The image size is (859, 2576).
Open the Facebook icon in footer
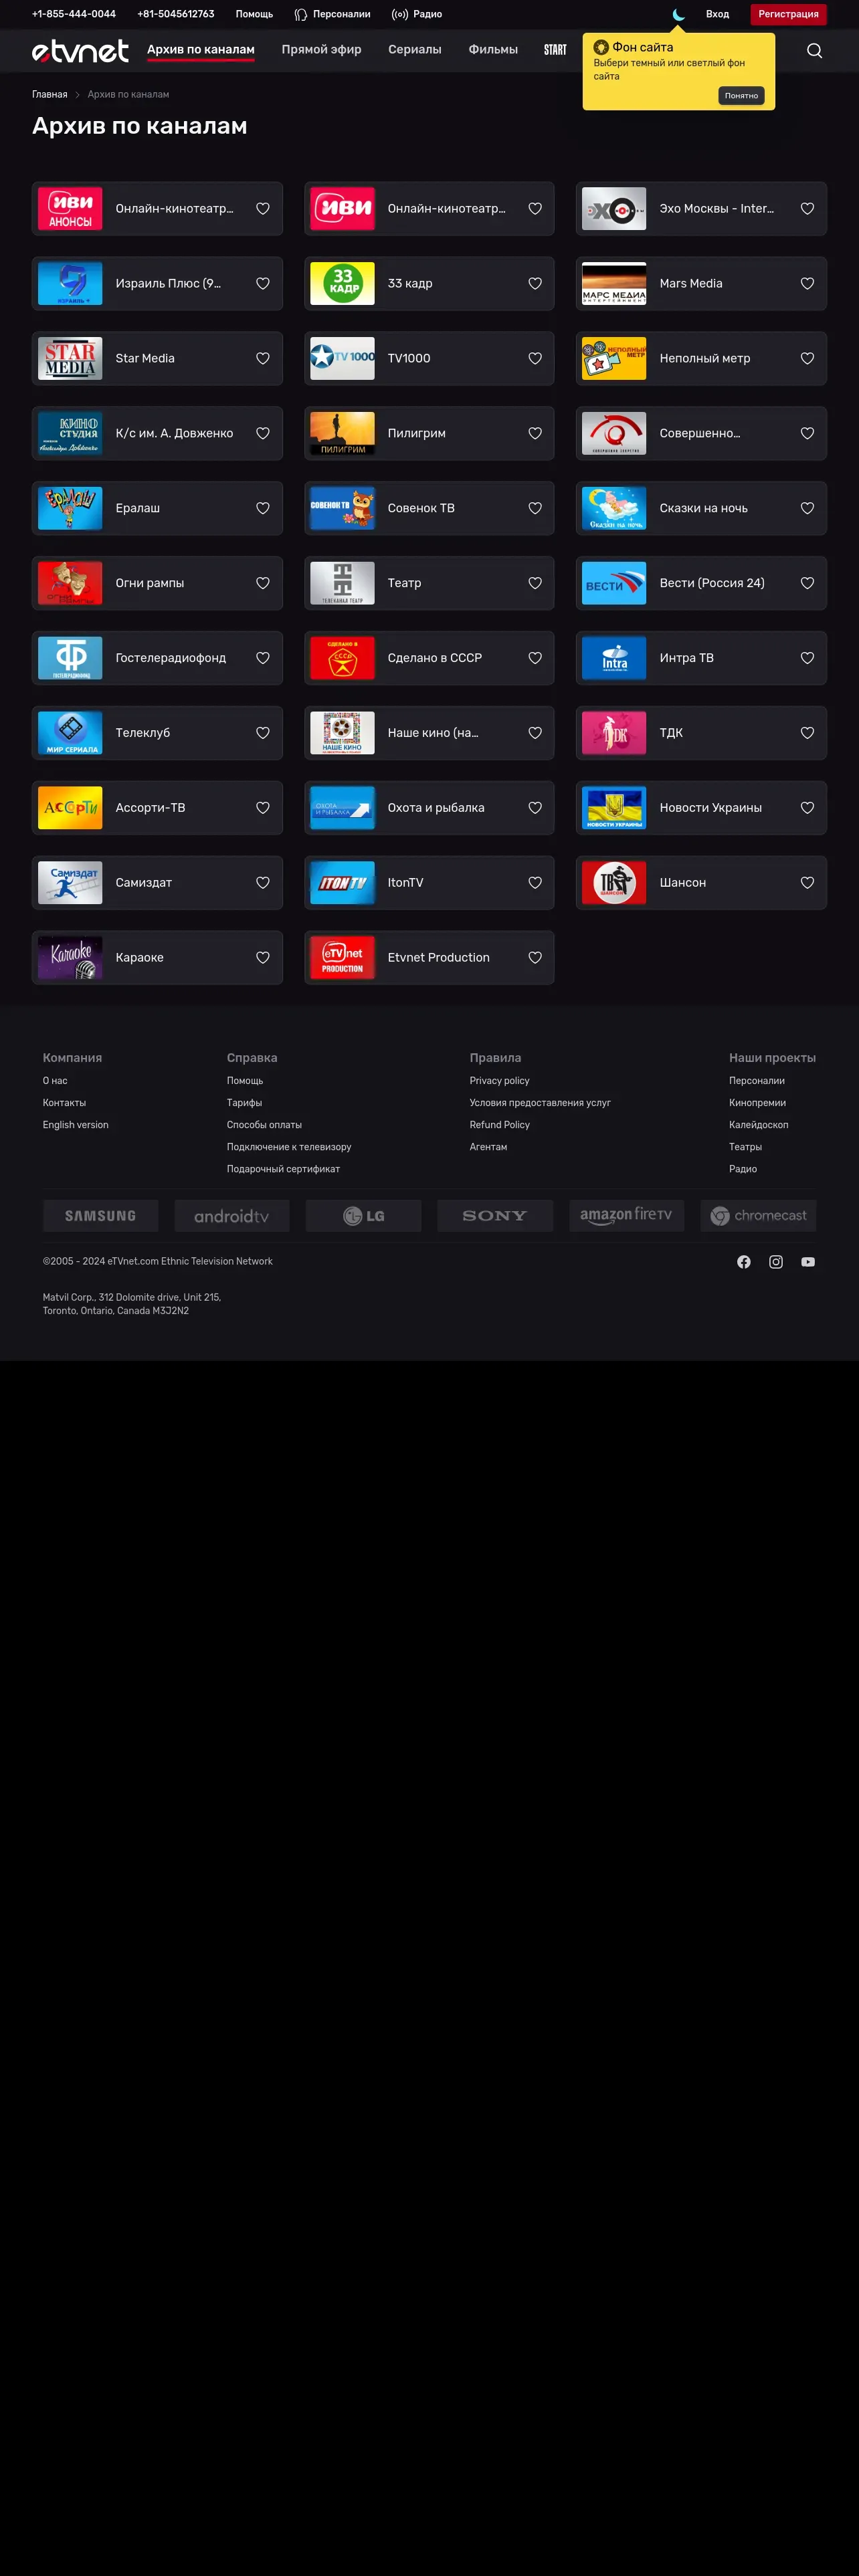click(743, 1262)
